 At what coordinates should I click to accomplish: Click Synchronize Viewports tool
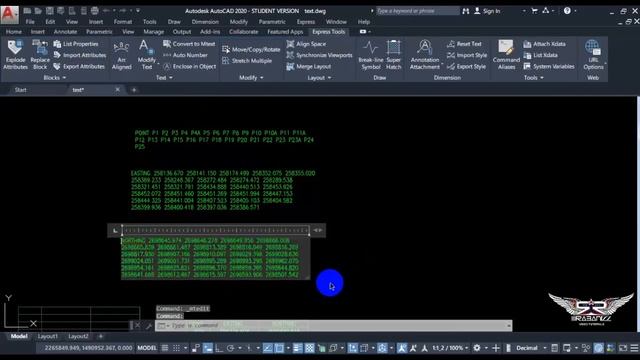coord(319,55)
